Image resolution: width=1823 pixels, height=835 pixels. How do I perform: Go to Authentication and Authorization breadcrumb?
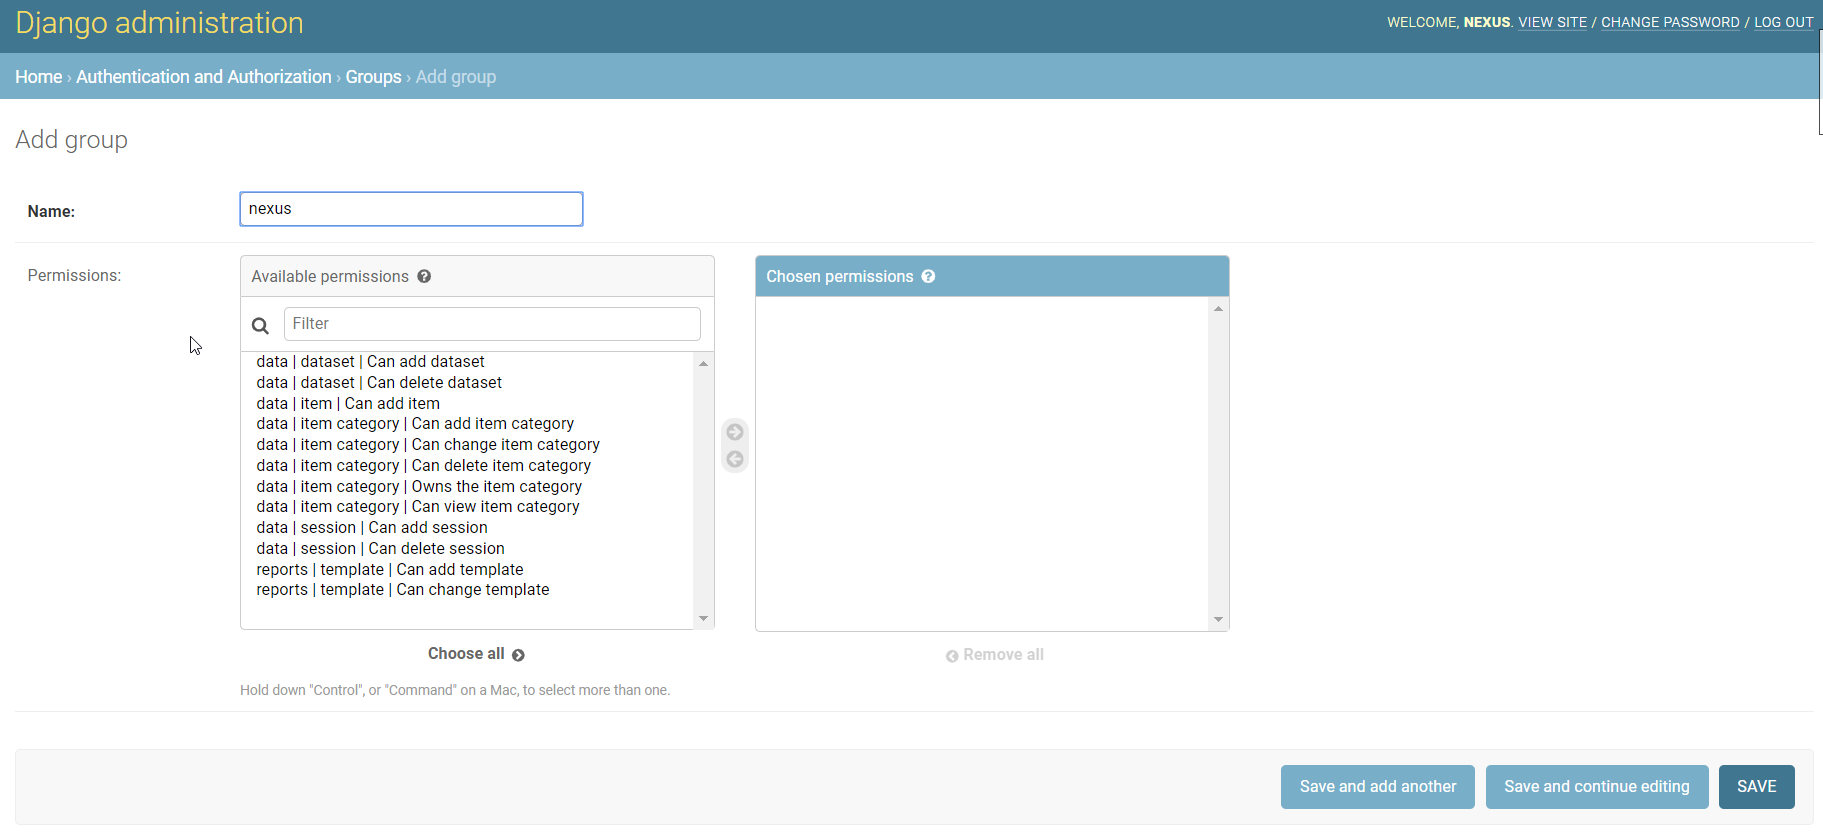tap(203, 77)
